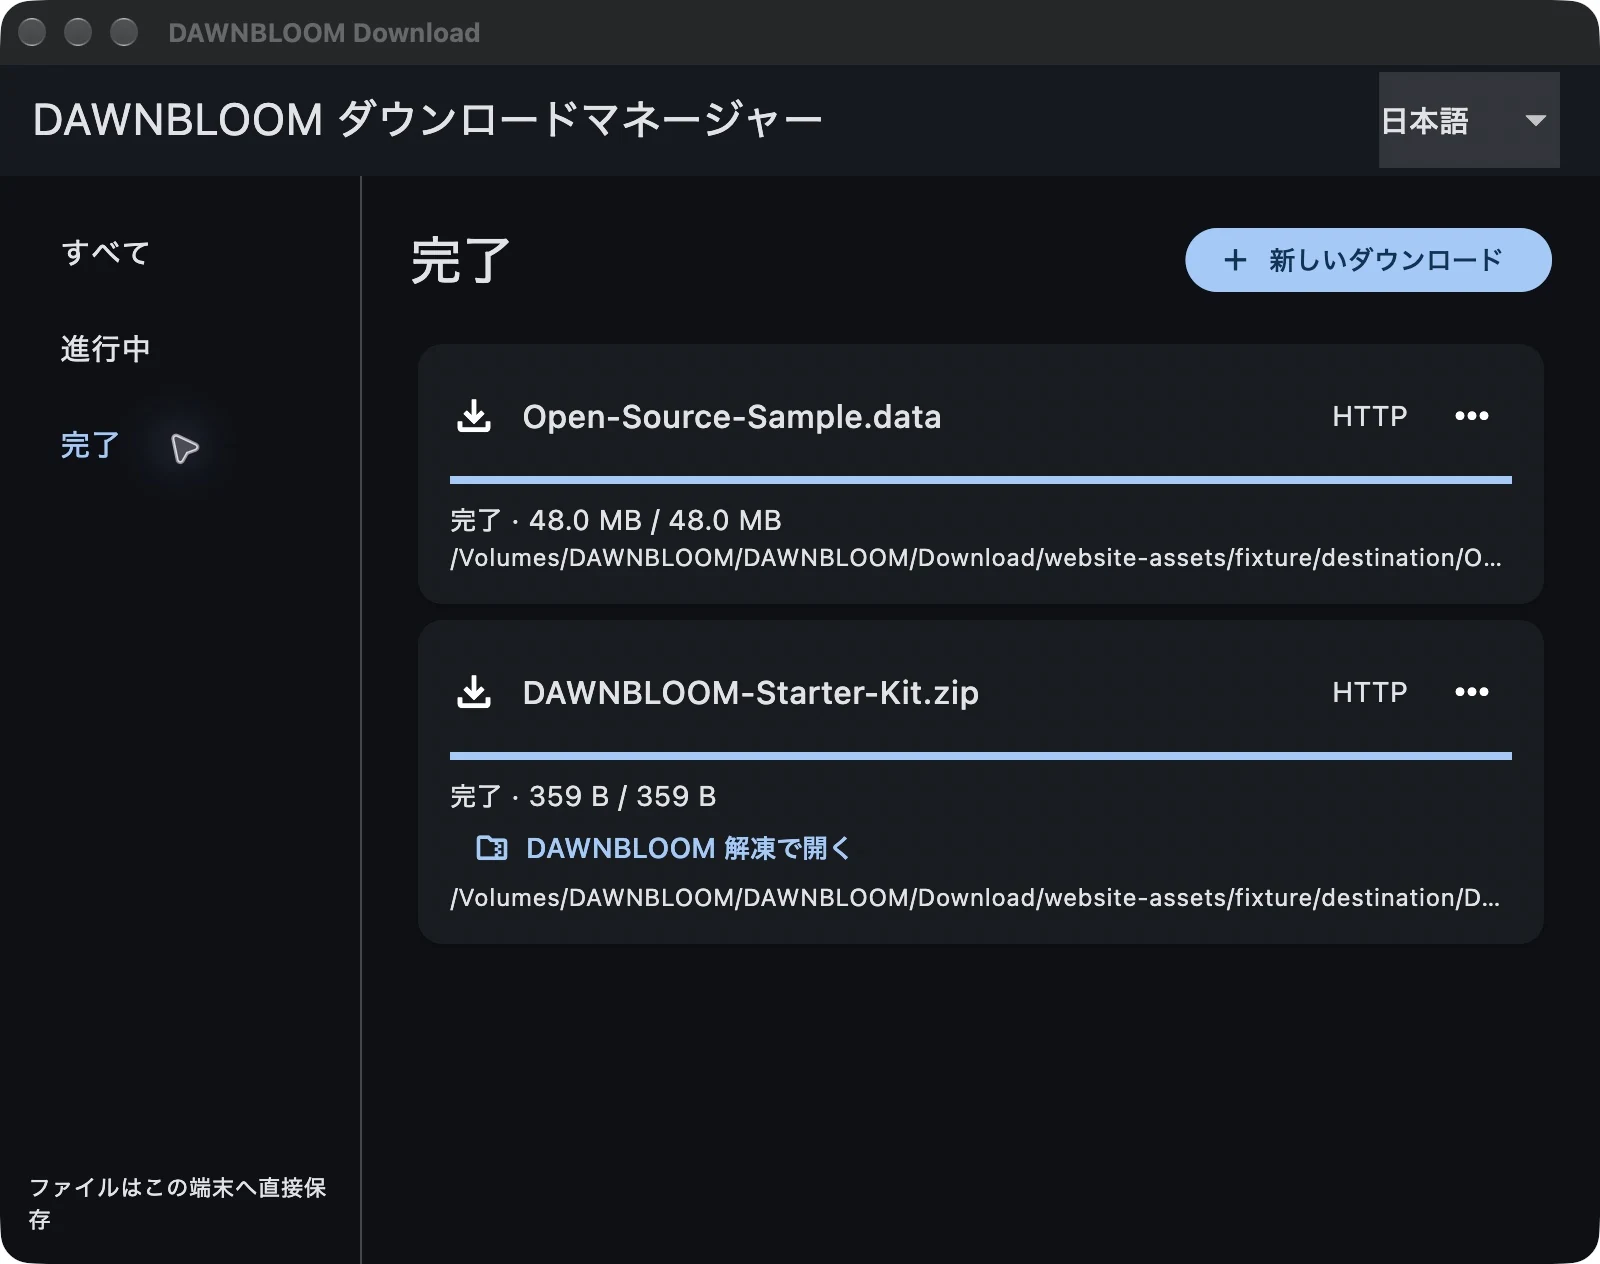This screenshot has height=1264, width=1600.
Task: Click the 完了 page heading
Action: click(x=461, y=261)
